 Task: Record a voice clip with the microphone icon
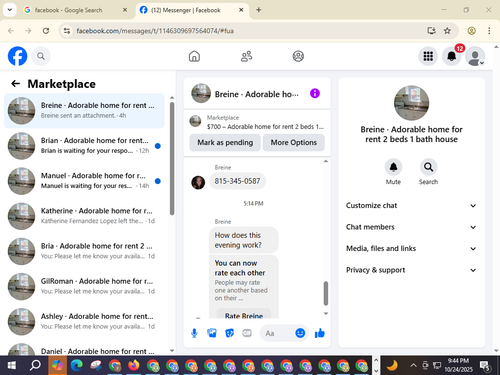pos(194,333)
